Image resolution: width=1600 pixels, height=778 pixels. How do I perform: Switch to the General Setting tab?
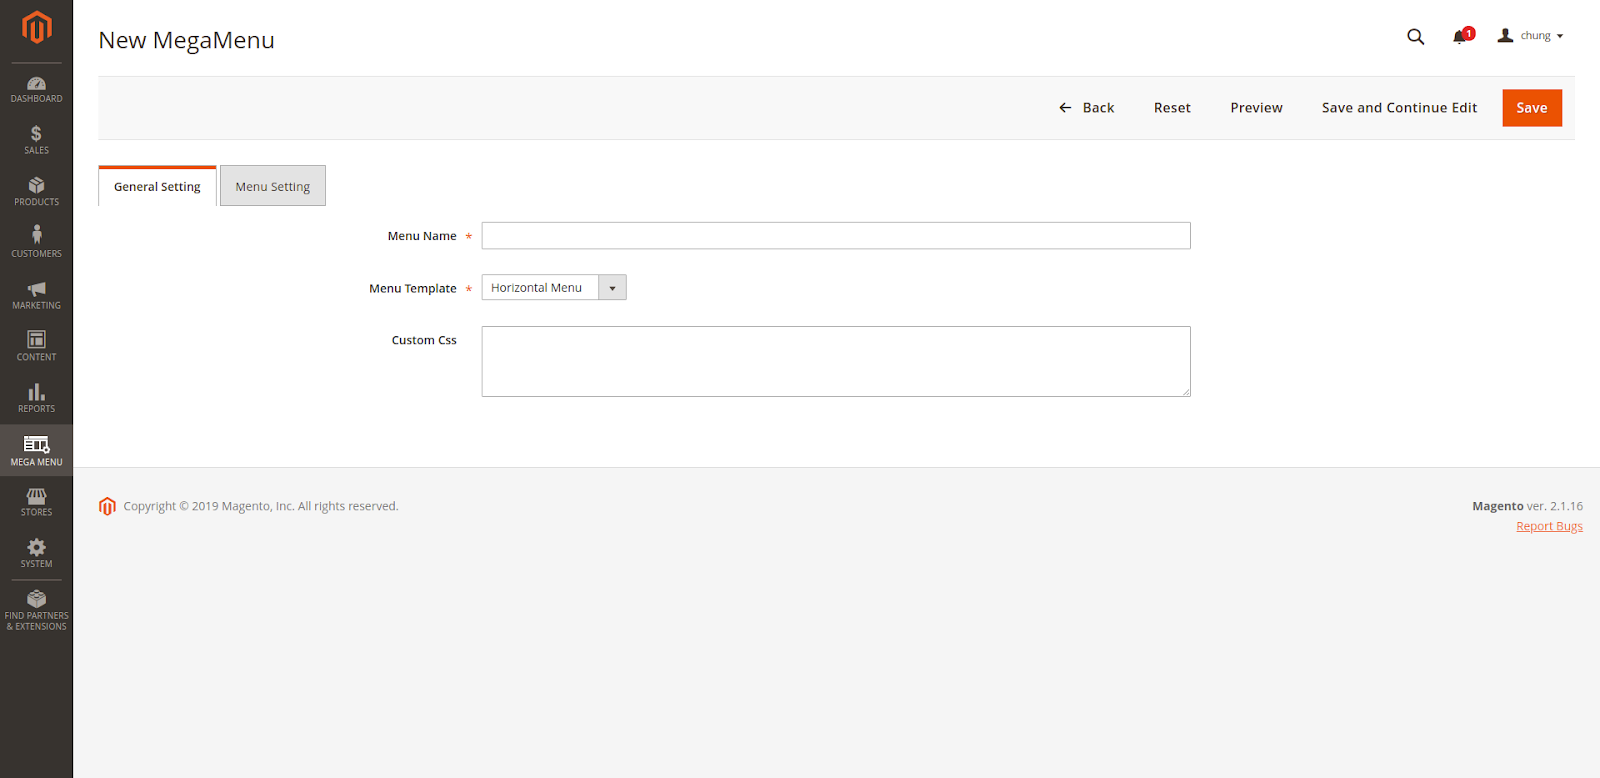pos(157,187)
